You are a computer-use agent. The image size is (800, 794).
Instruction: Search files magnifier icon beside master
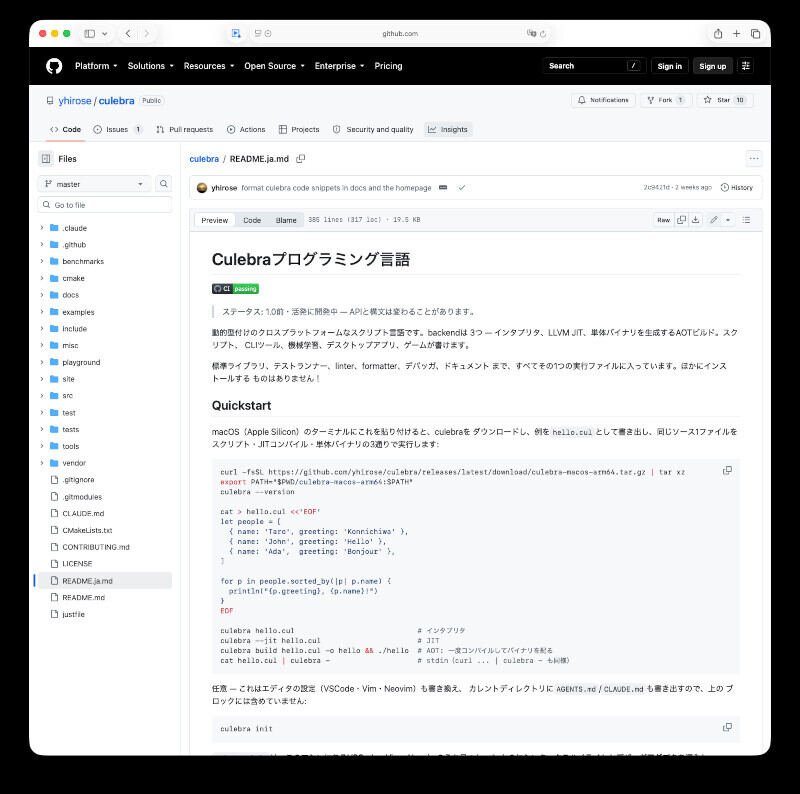click(x=163, y=184)
